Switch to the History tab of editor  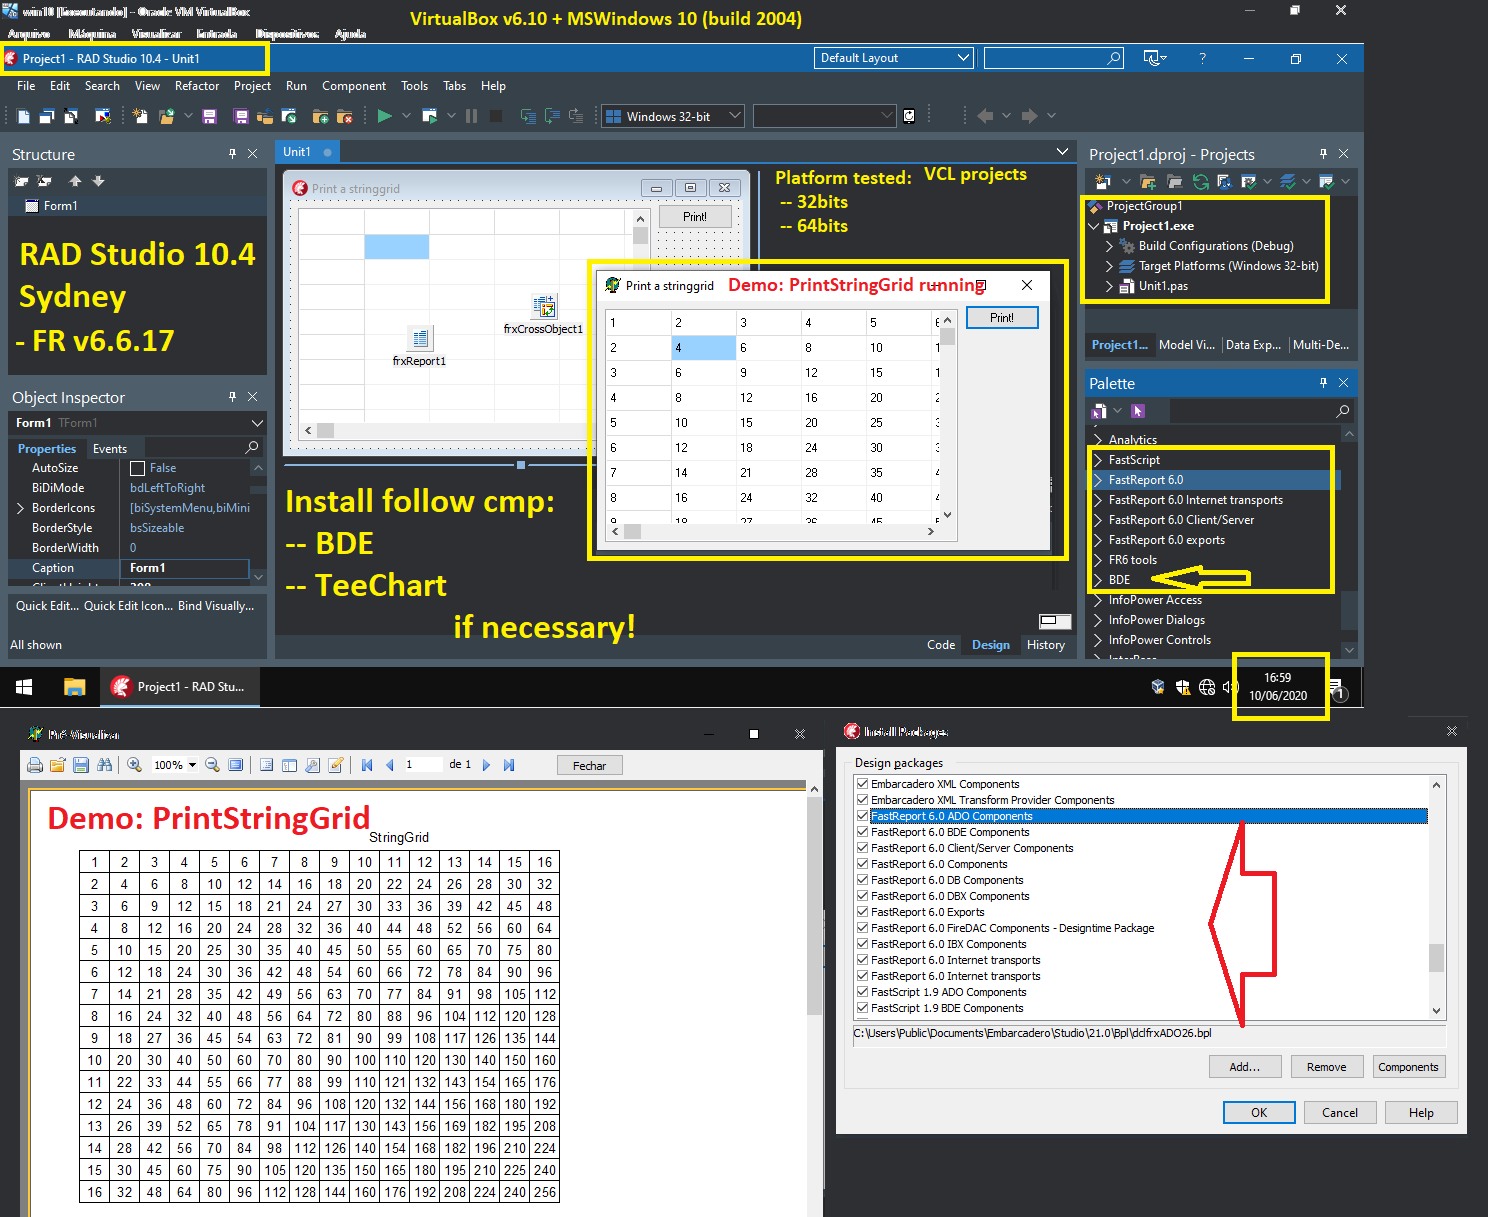coord(1046,645)
